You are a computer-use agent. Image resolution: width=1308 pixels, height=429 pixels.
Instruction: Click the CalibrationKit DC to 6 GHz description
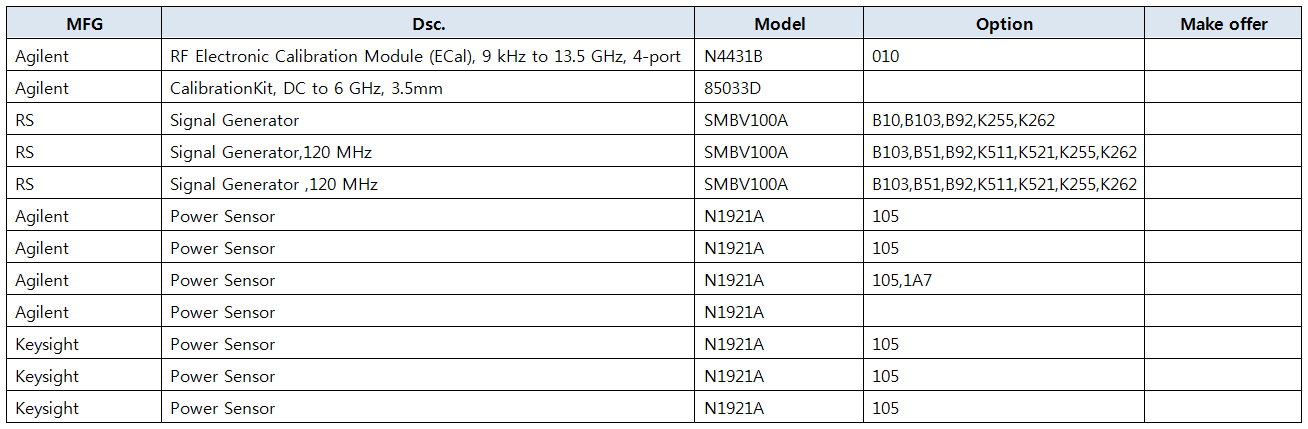307,88
